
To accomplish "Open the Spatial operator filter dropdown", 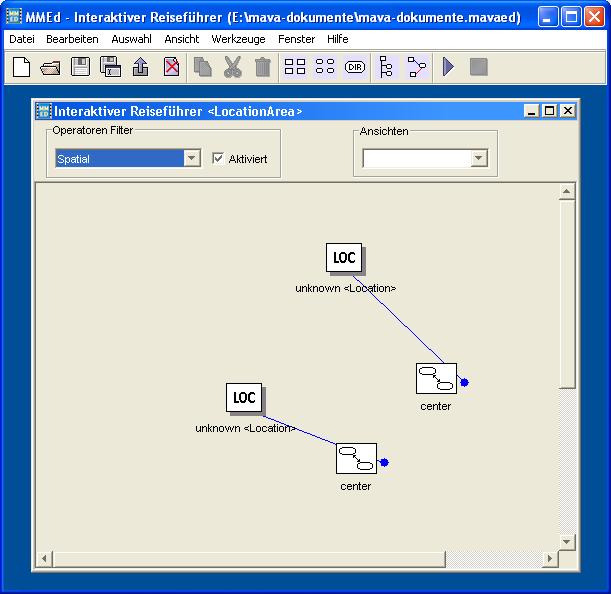I will [x=191, y=158].
